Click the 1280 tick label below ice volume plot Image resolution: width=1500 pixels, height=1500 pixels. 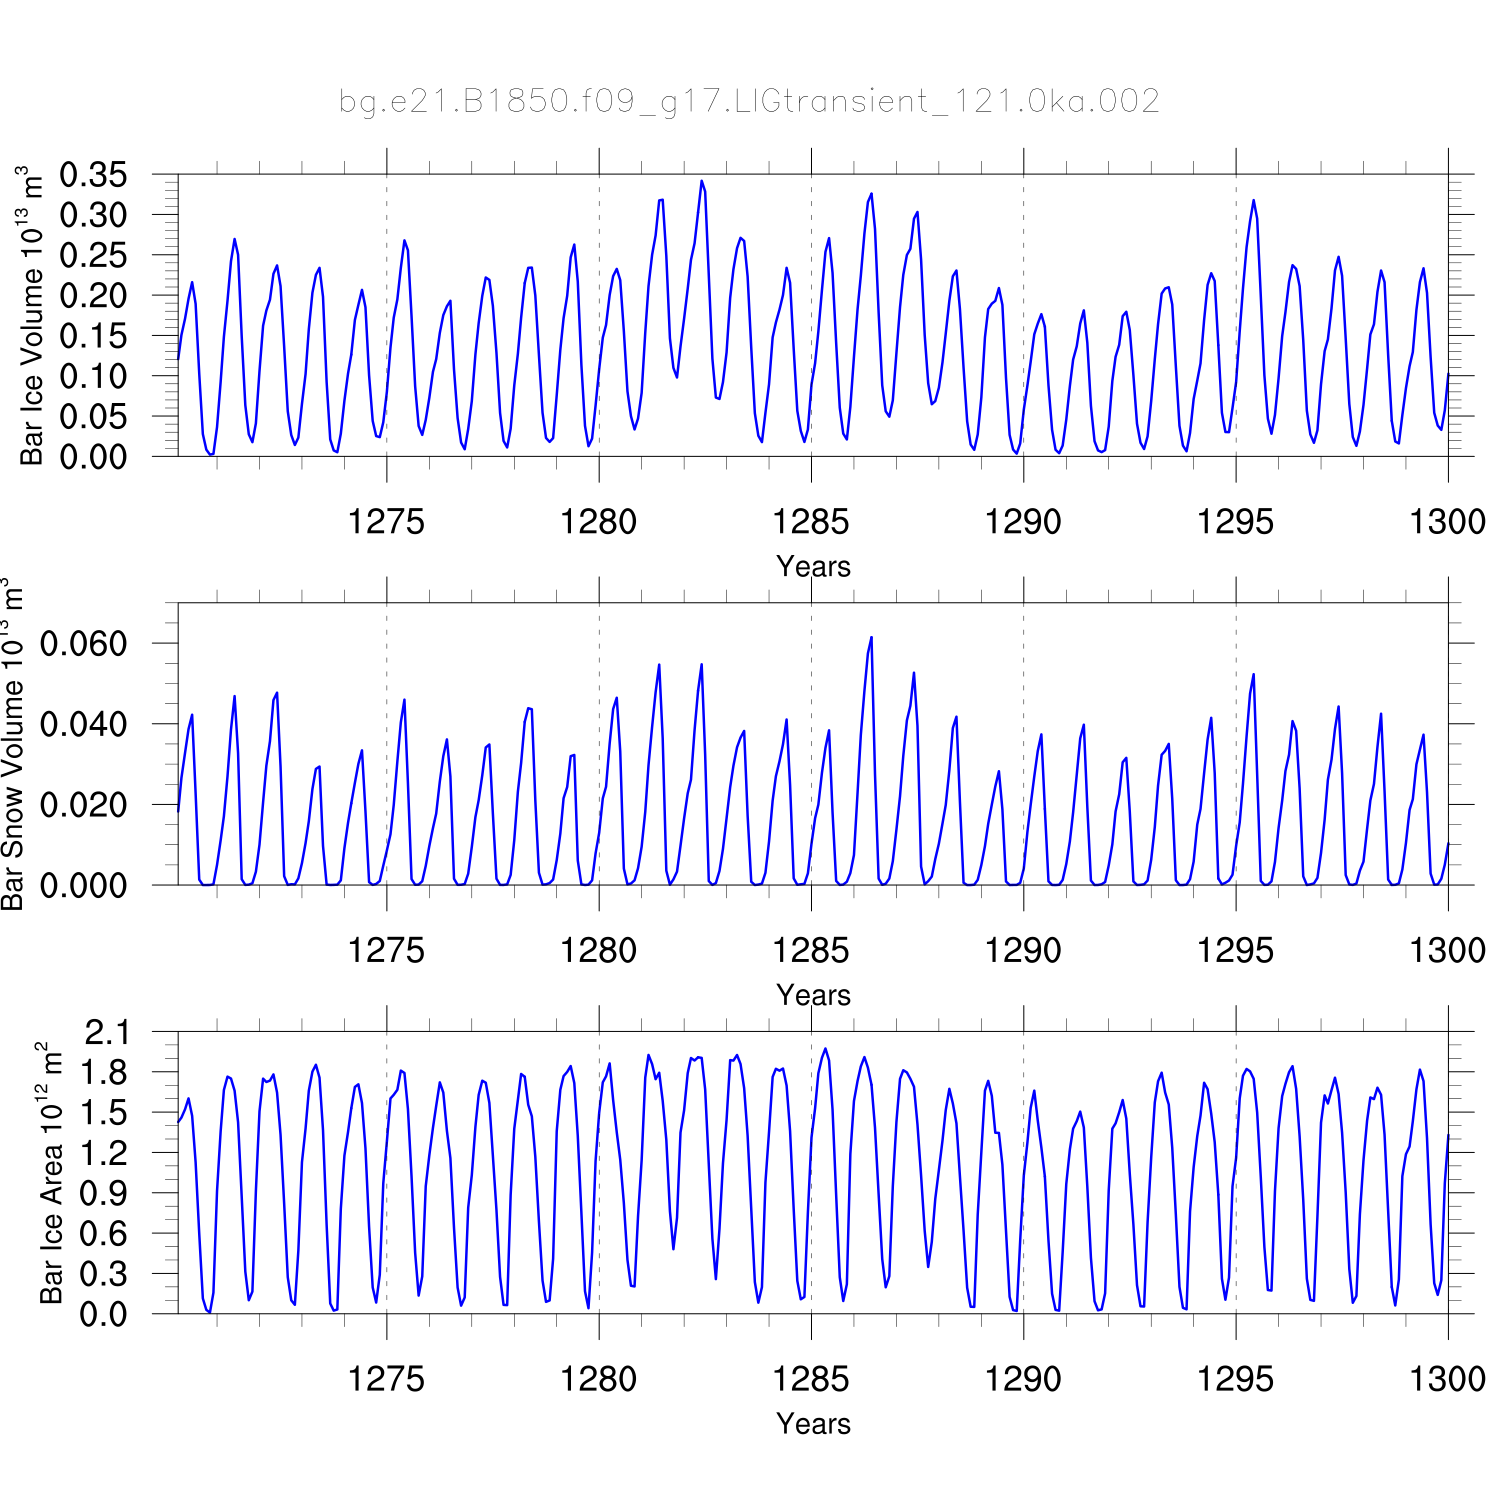(598, 521)
